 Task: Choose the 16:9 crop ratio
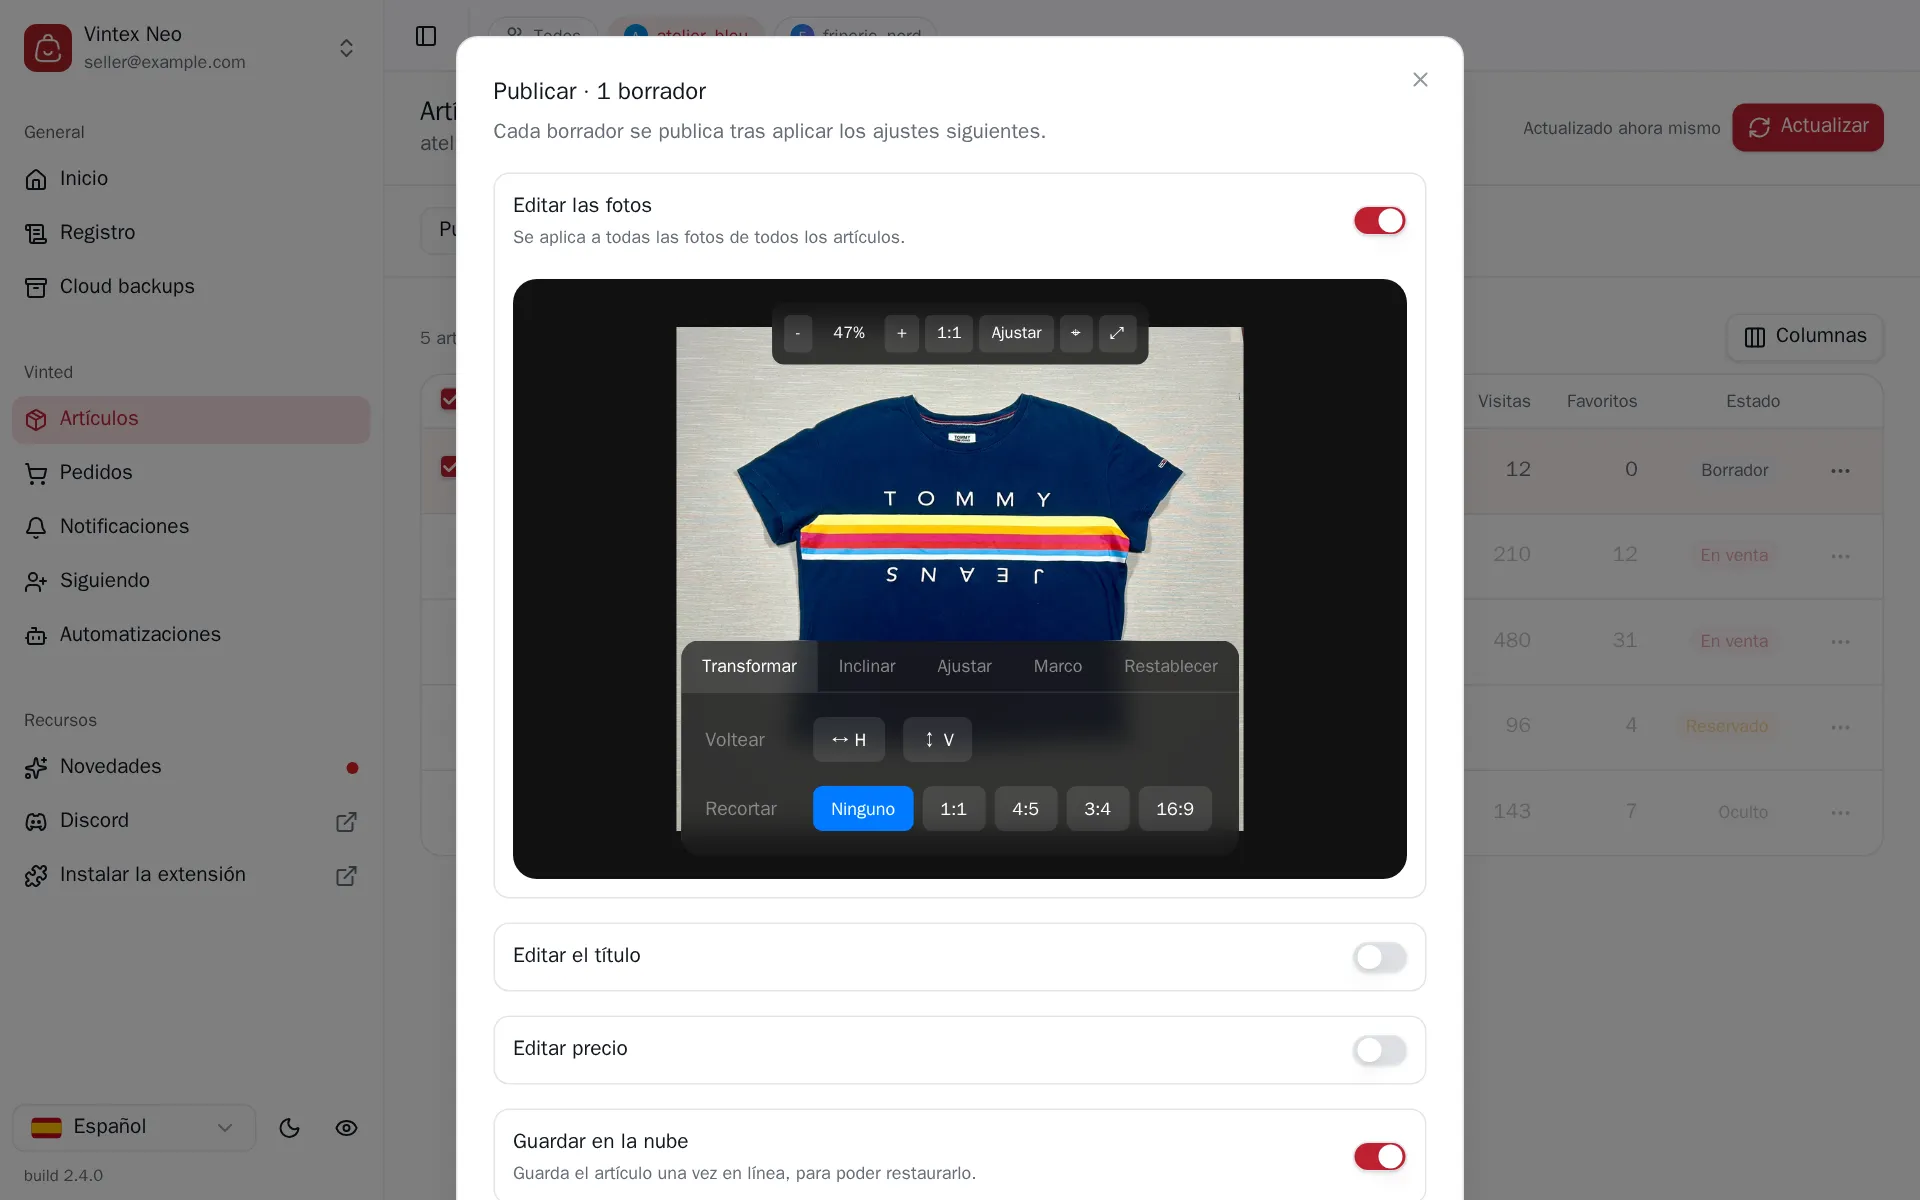pyautogui.click(x=1175, y=809)
